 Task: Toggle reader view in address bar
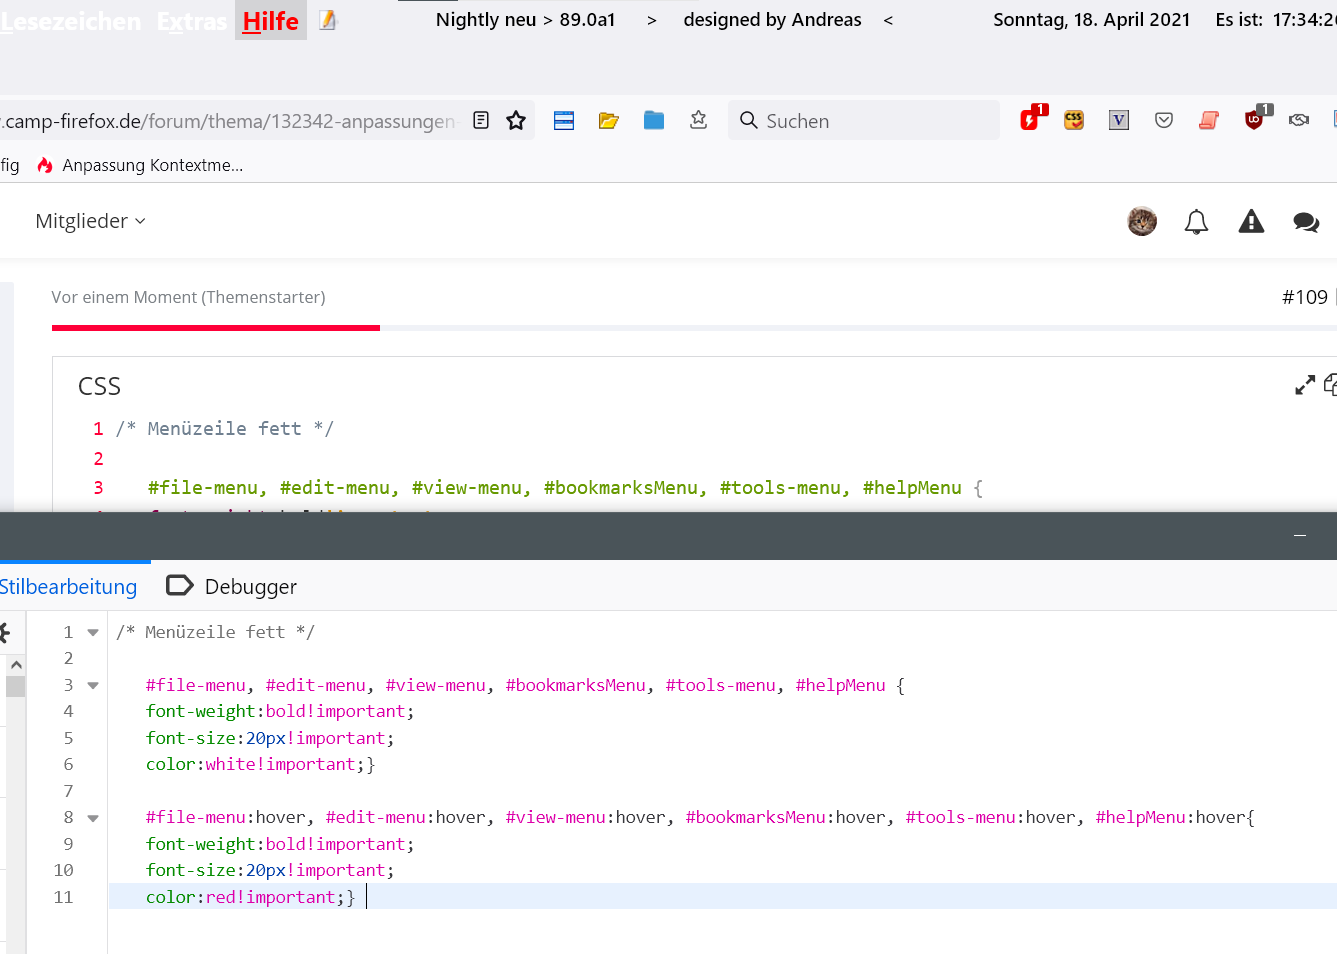point(481,121)
